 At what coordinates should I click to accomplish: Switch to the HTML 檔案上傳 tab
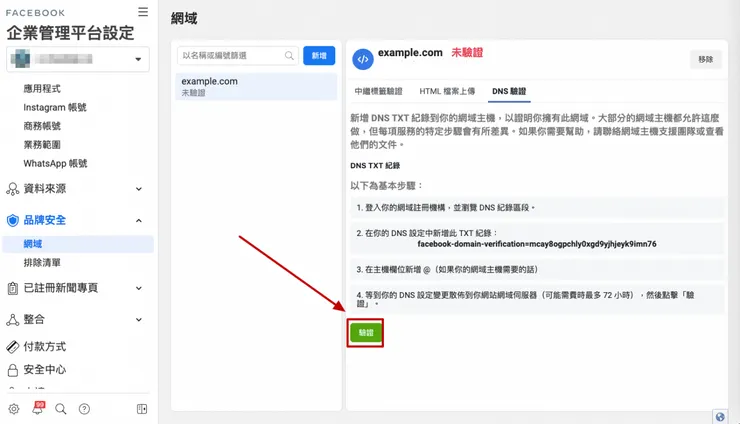click(x=447, y=91)
